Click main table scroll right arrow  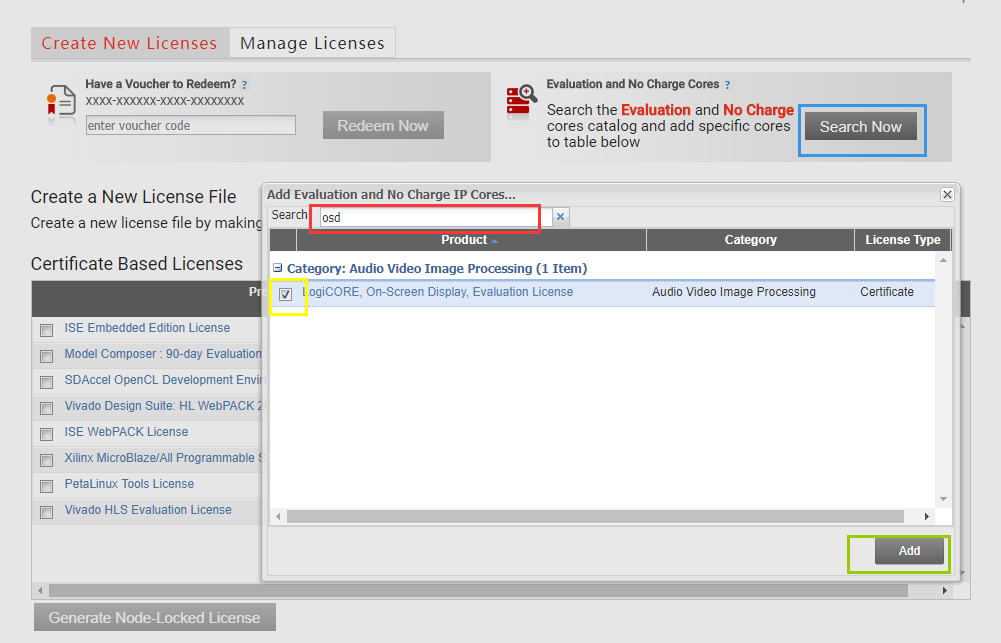click(945, 591)
